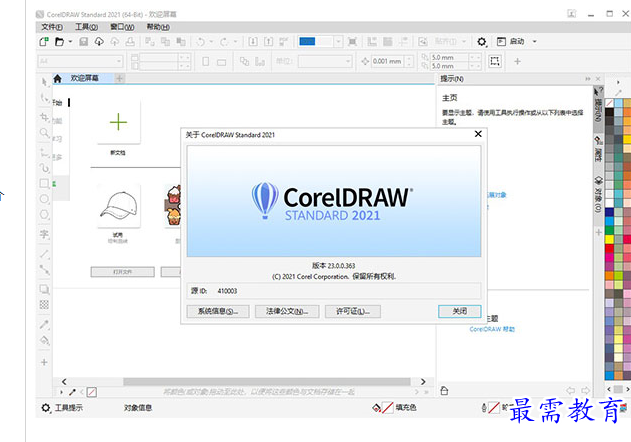Select the Zoom magnifier tool
Viewport: 631px width, 442px height.
click(x=44, y=133)
